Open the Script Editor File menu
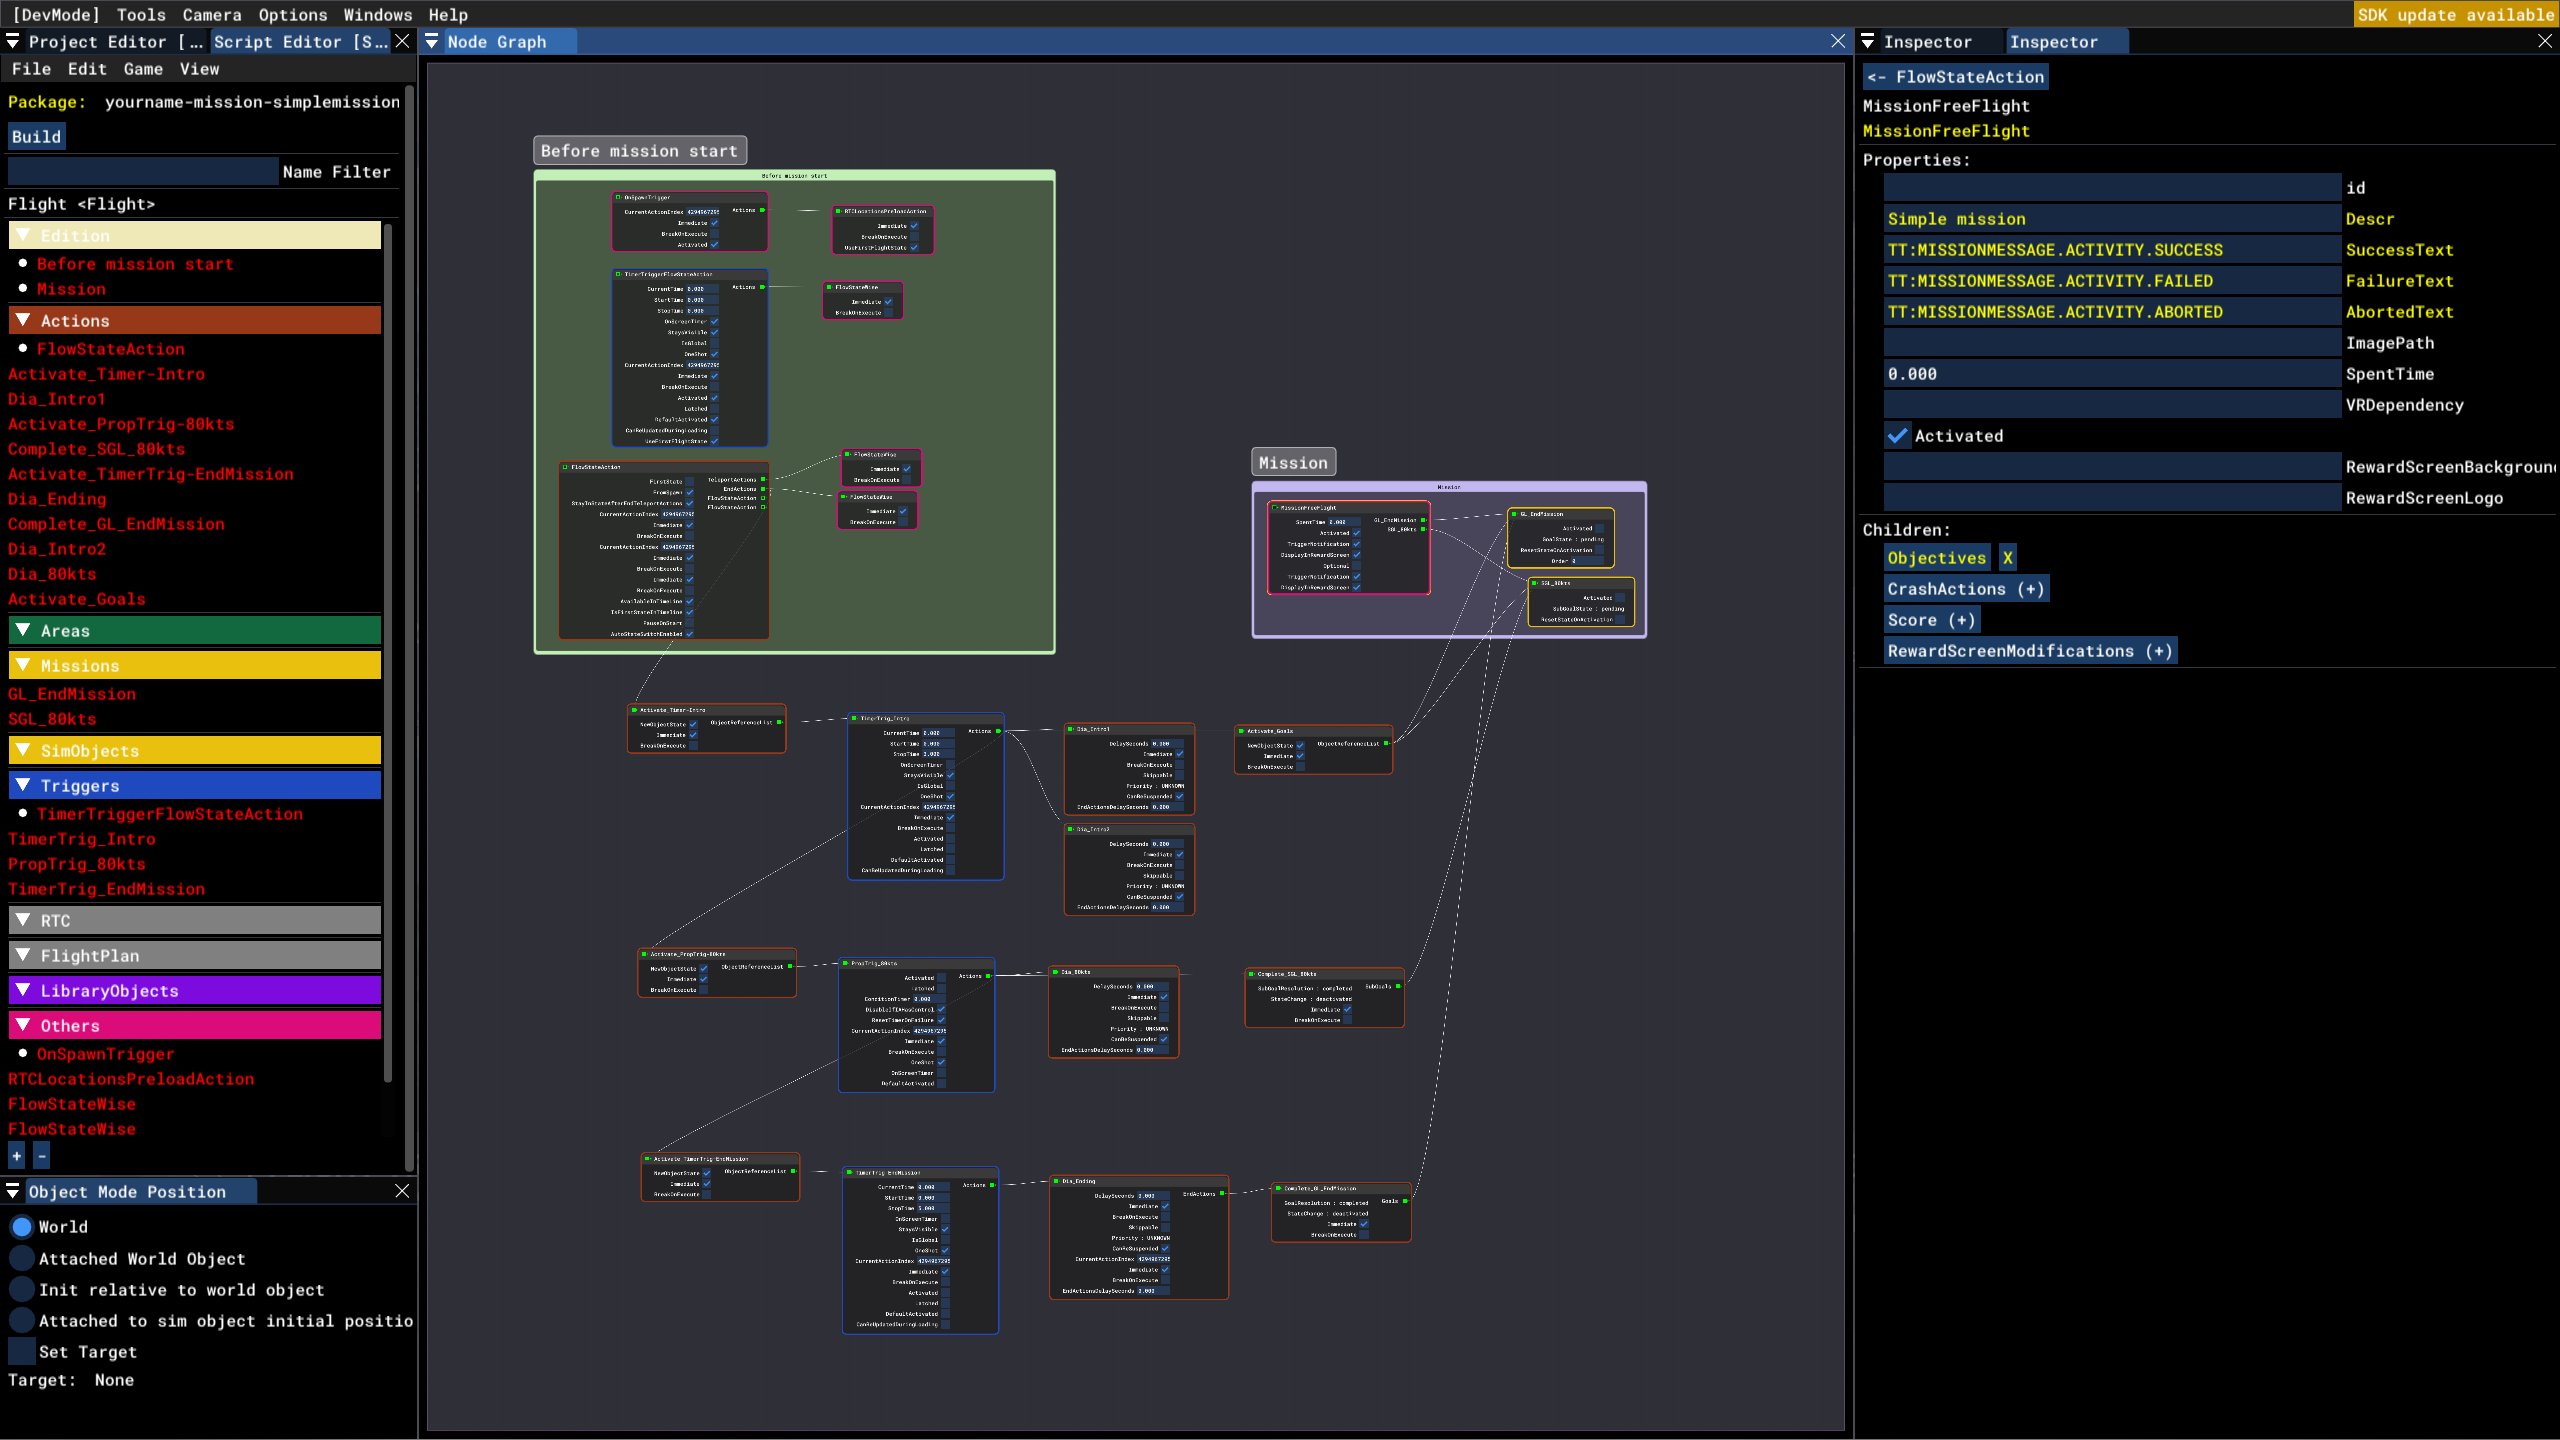This screenshot has width=2560, height=1440. tap(31, 69)
